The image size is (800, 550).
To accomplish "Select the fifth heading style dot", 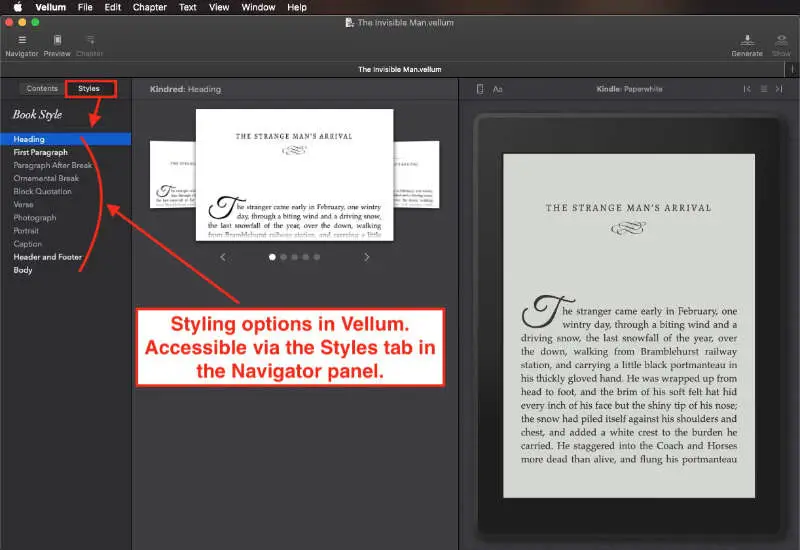I will tap(317, 257).
